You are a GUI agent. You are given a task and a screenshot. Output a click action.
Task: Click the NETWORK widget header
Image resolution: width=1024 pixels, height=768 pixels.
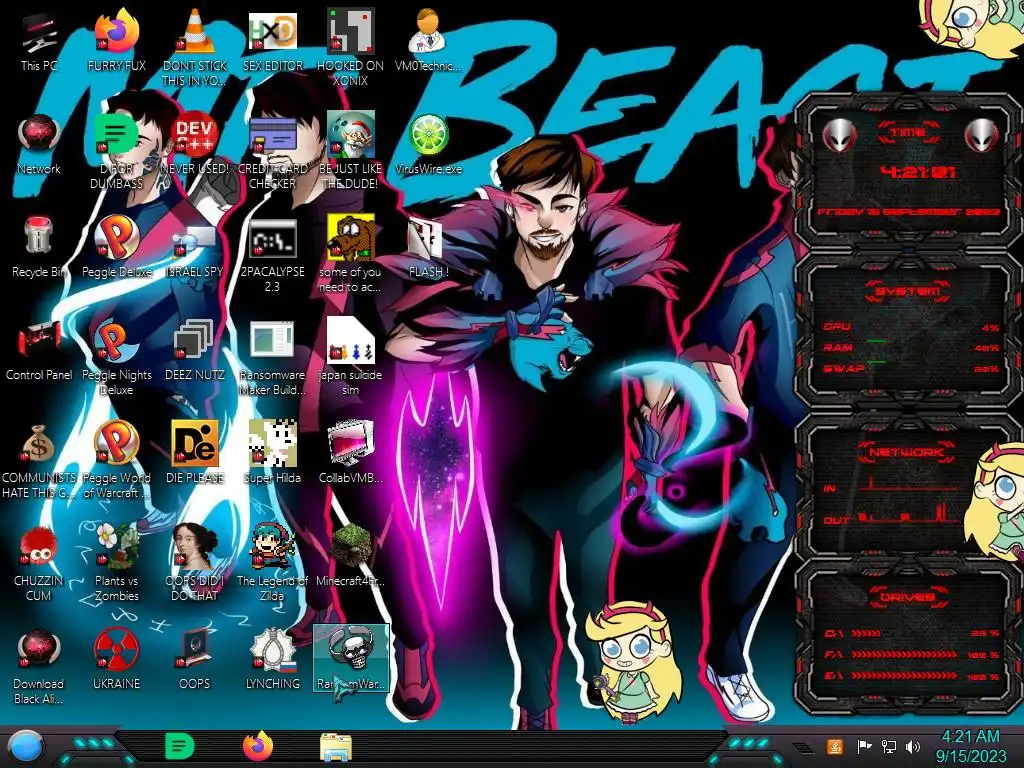click(x=908, y=452)
